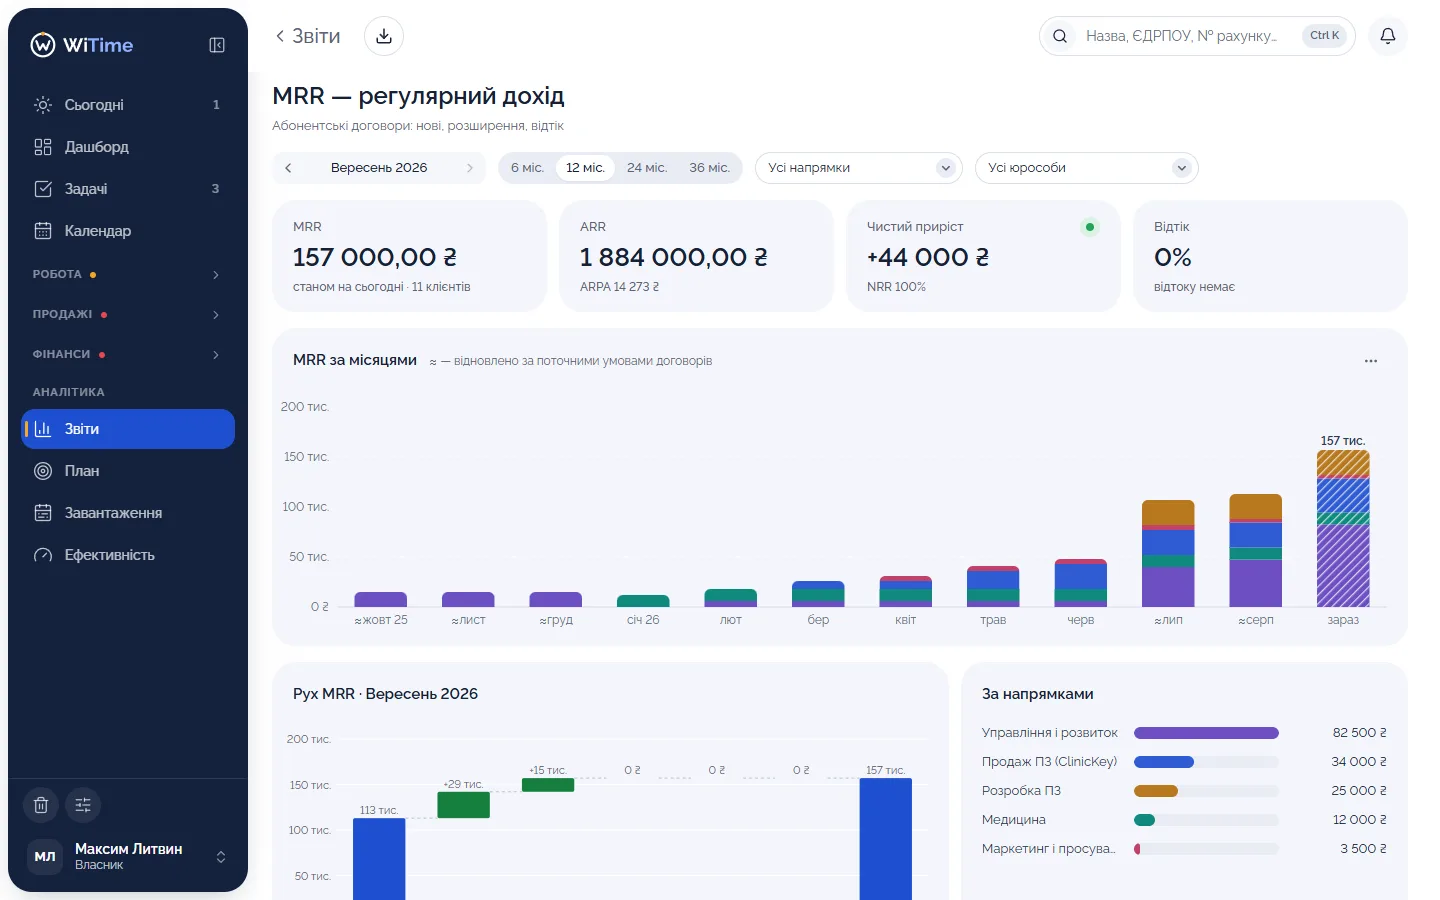The width and height of the screenshot is (1440, 900).
Task: Click the search magnifier icon
Action: pos(1060,36)
